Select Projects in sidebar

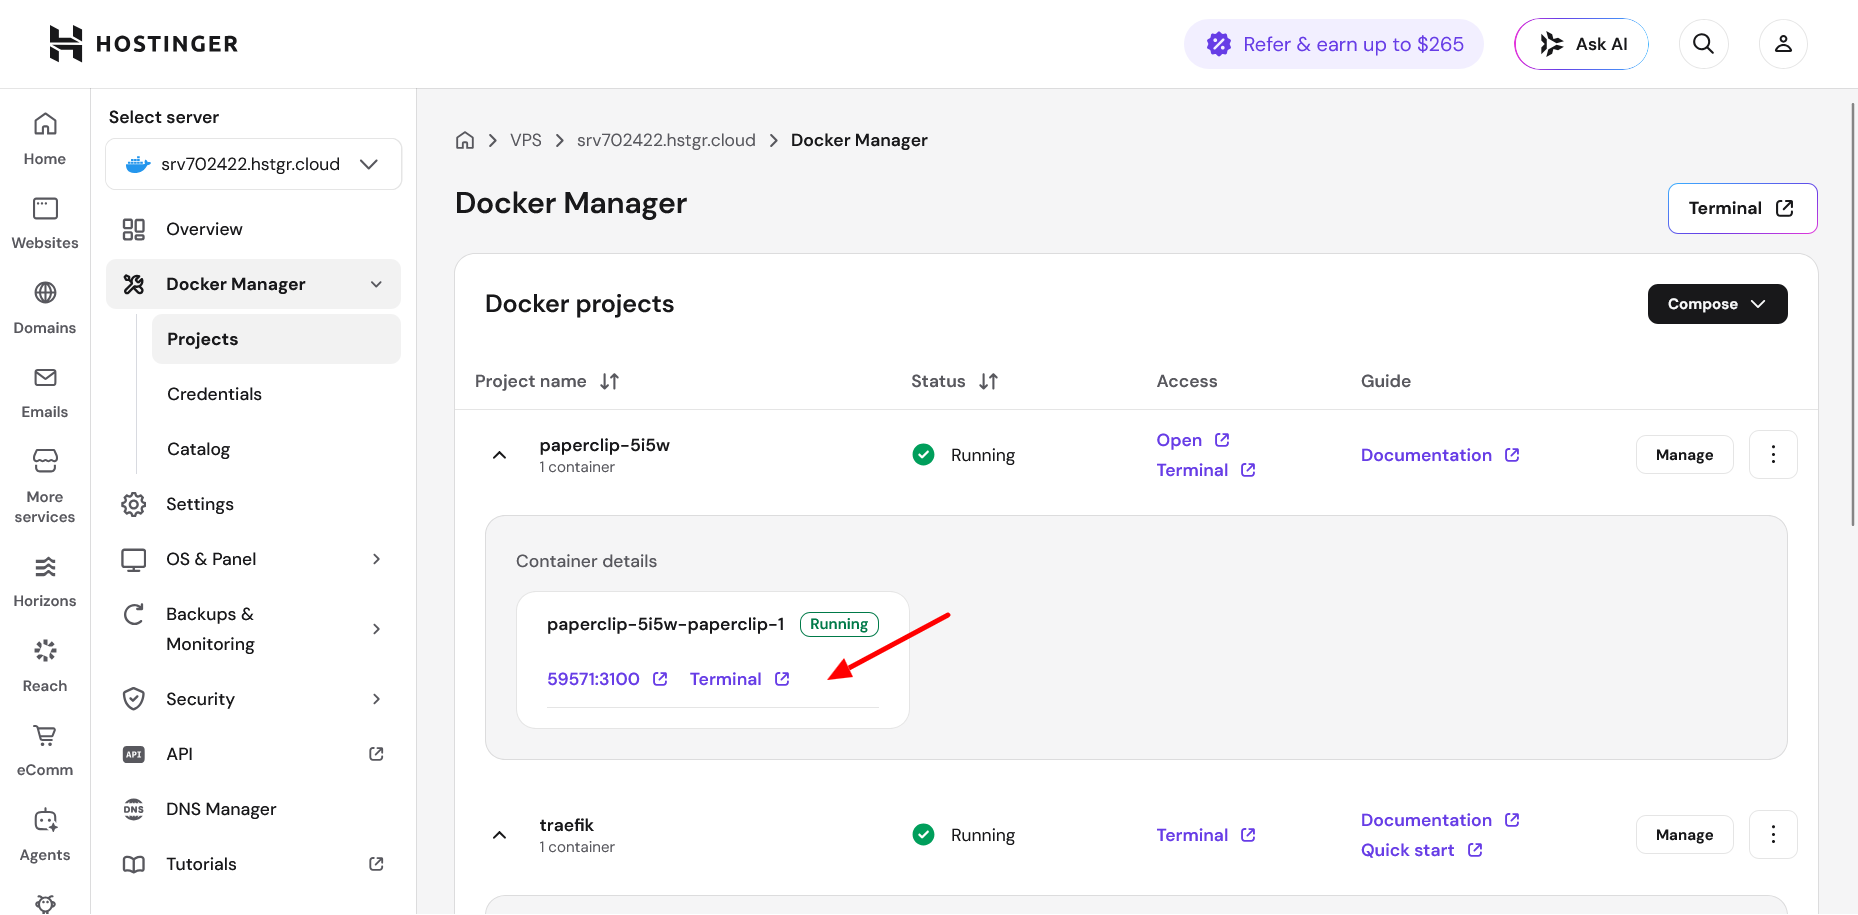pyautogui.click(x=276, y=339)
